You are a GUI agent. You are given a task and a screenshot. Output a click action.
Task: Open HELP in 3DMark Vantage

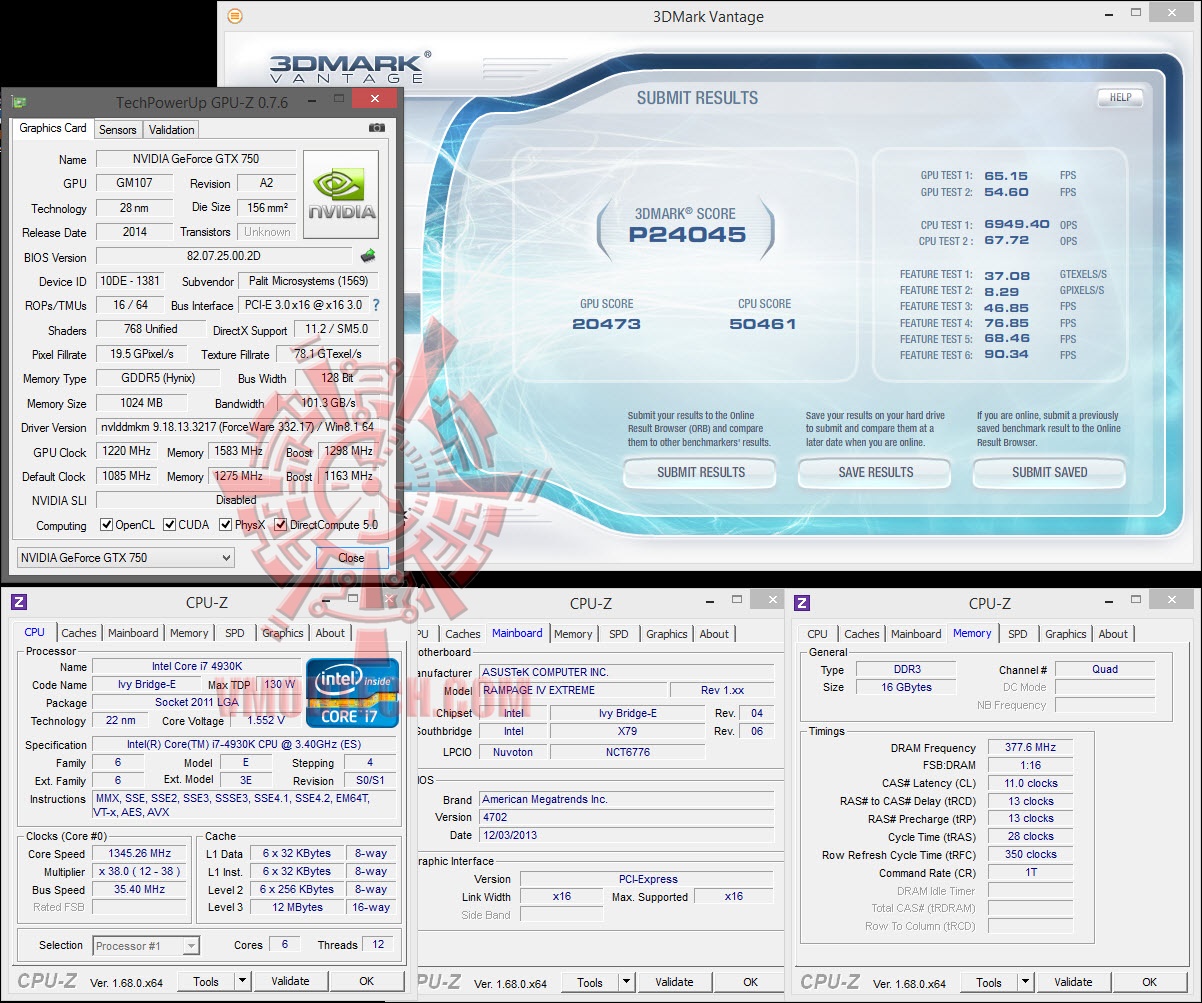click(x=1121, y=97)
